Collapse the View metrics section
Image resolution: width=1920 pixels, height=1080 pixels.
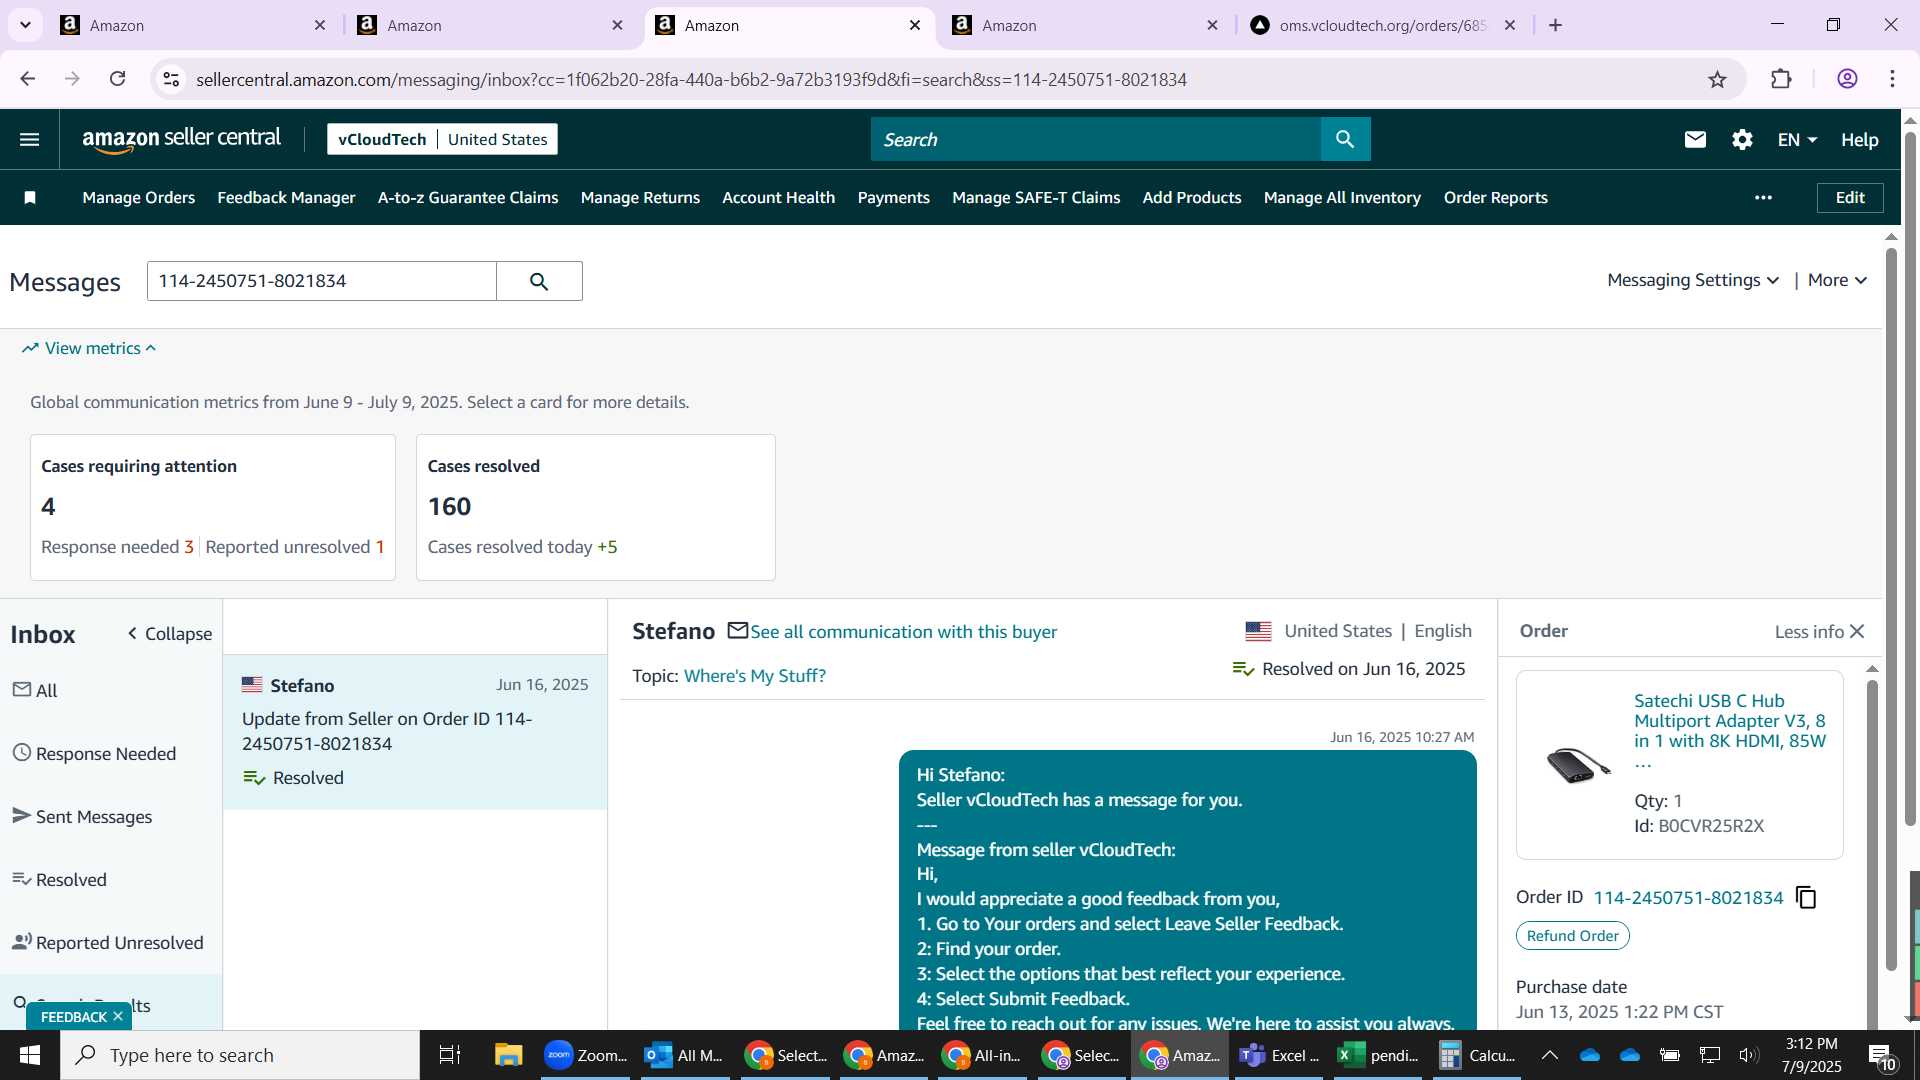[89, 348]
